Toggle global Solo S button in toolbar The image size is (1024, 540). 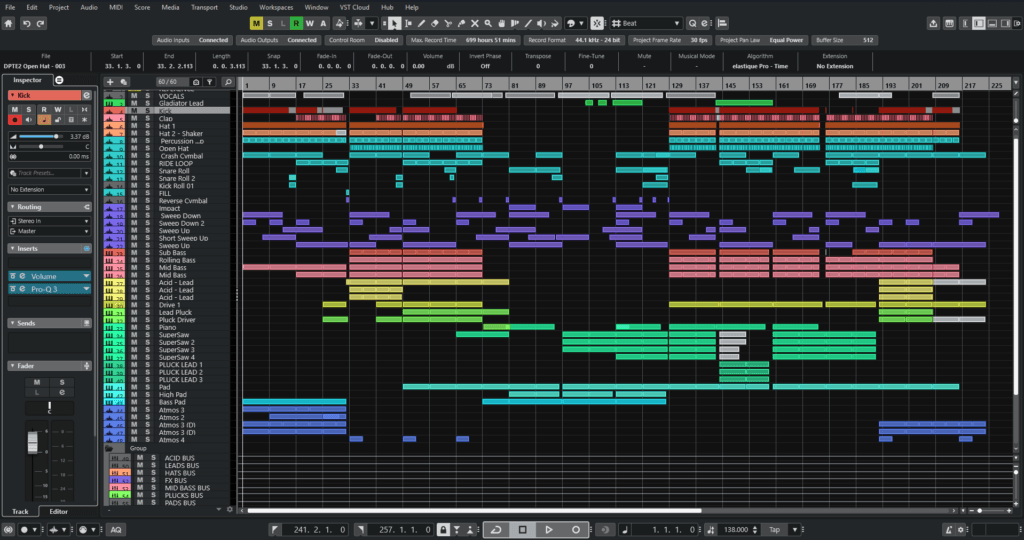270,24
